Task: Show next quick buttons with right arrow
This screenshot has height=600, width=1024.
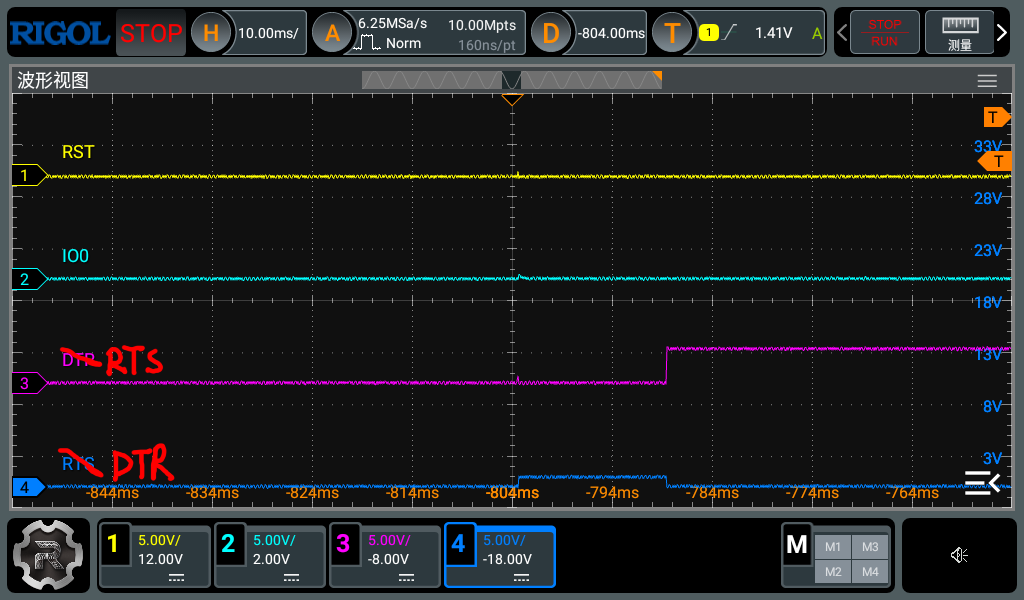Action: pyautogui.click(x=1002, y=33)
